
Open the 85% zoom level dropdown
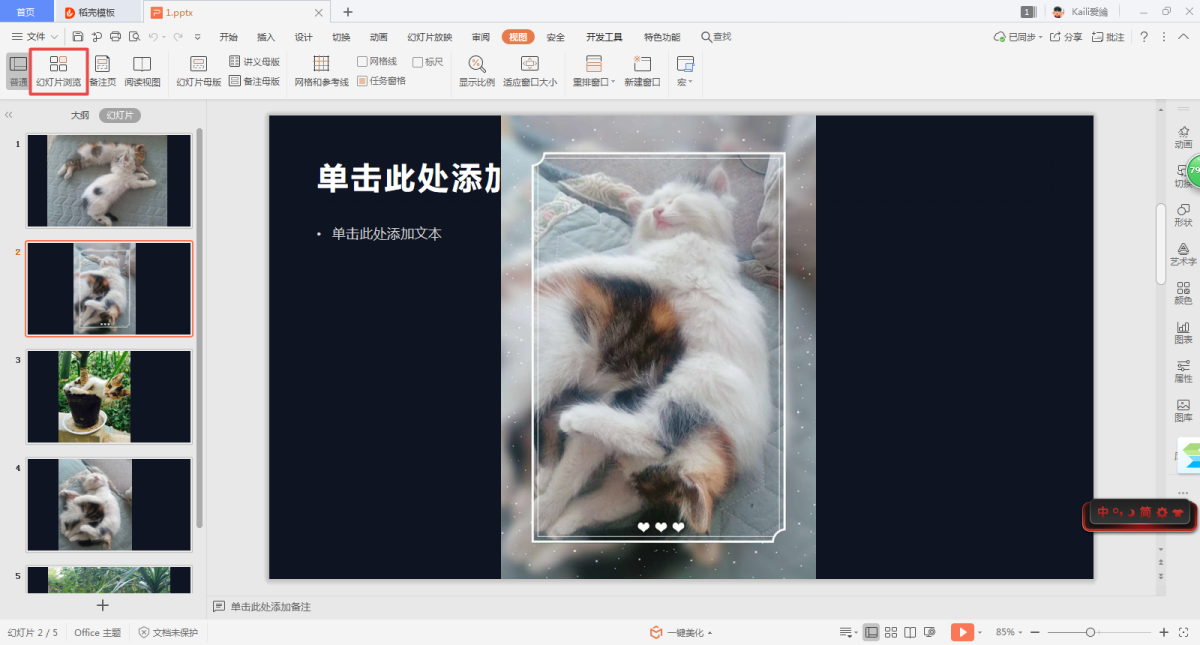pyautogui.click(x=1009, y=632)
